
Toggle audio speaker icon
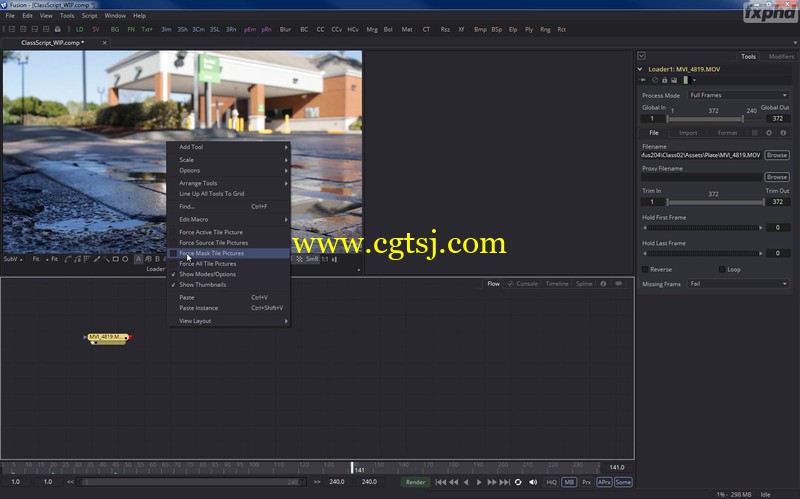point(533,482)
